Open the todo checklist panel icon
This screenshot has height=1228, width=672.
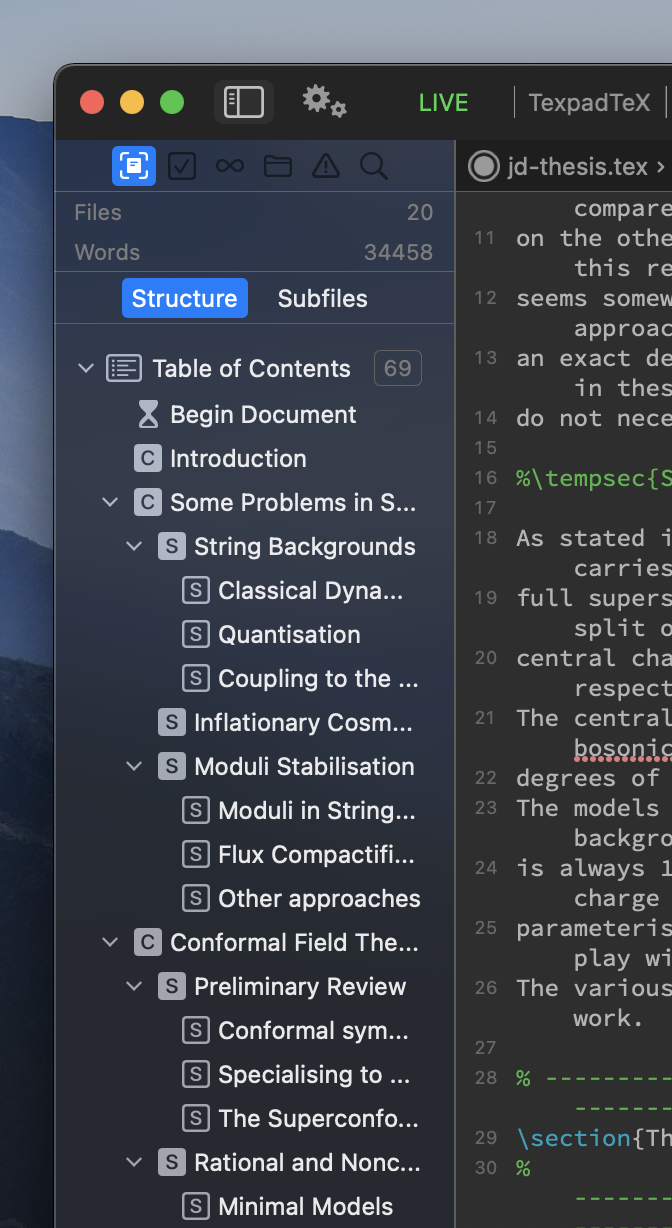[182, 166]
